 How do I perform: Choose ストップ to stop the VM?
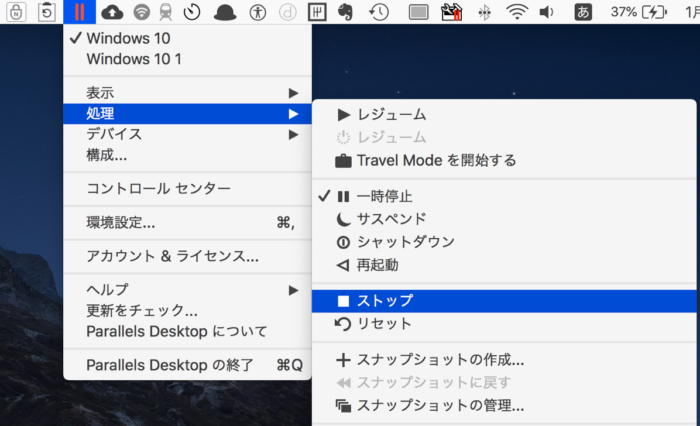click(504, 301)
